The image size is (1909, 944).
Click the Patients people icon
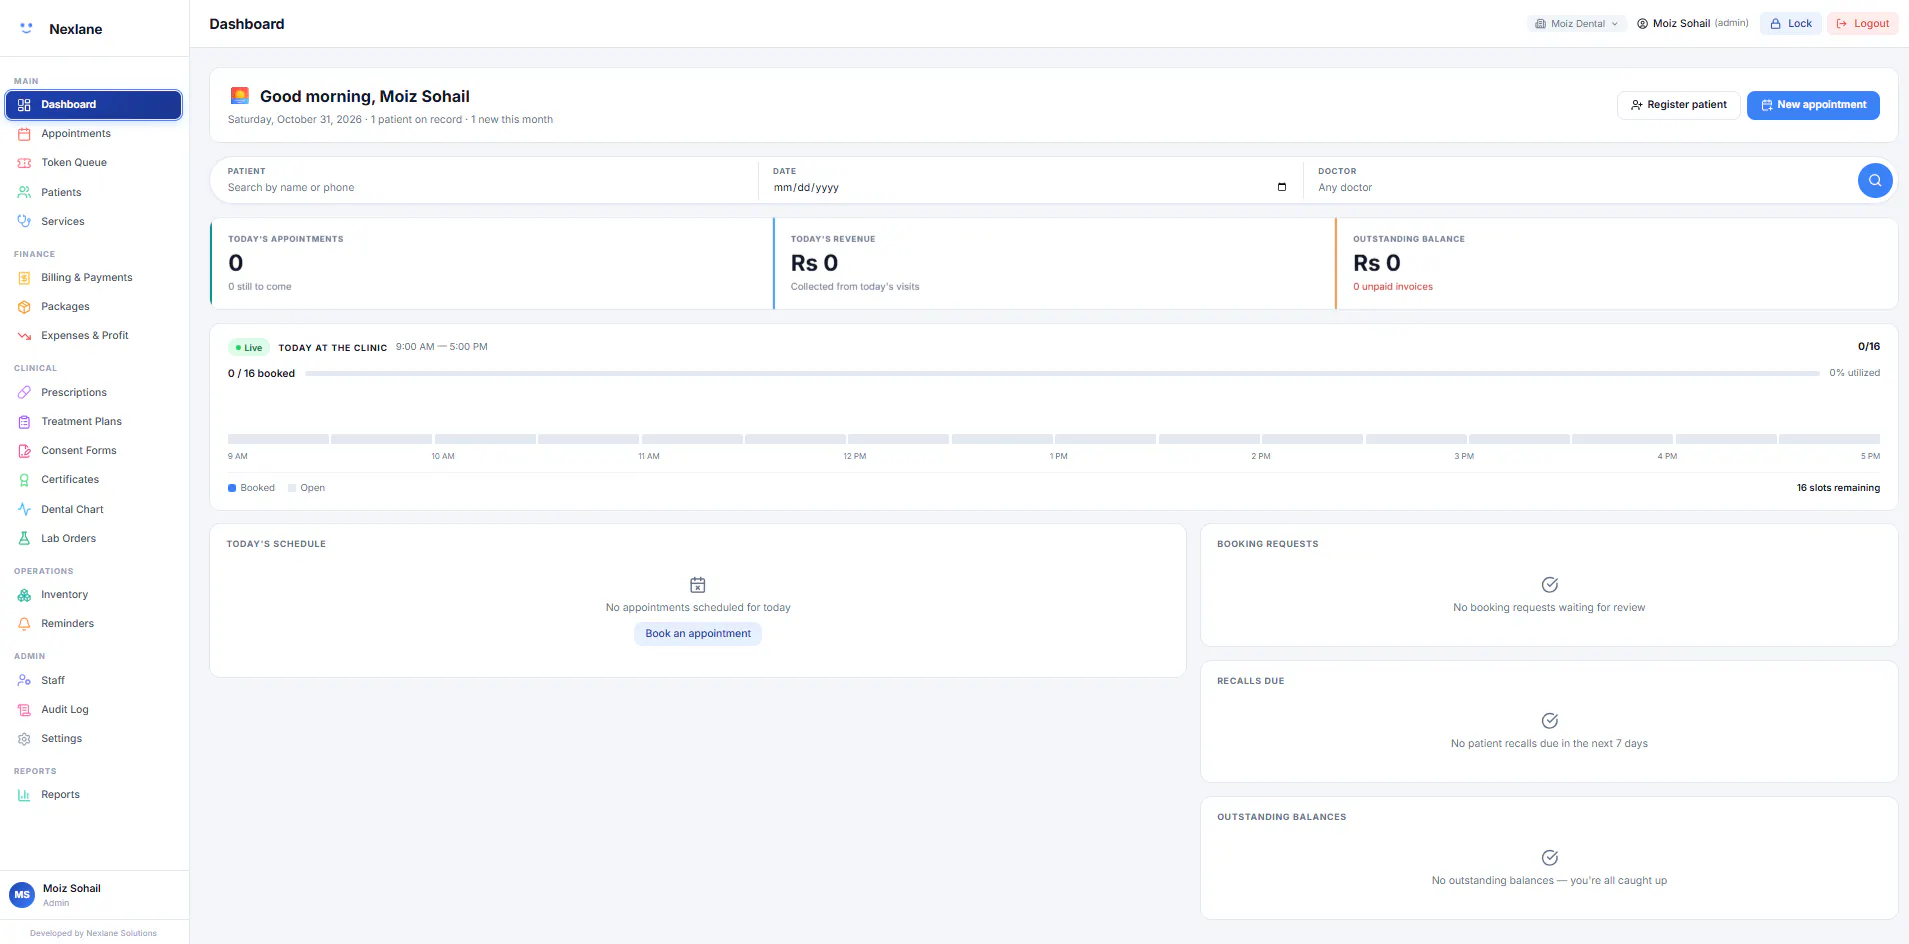point(24,192)
